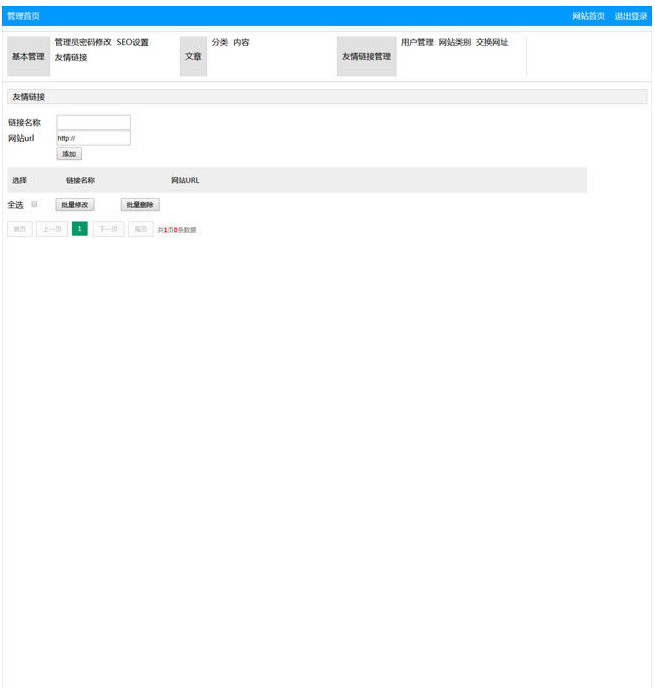Open the 交换网址 menu item
The width and height of the screenshot is (655, 688).
click(492, 43)
